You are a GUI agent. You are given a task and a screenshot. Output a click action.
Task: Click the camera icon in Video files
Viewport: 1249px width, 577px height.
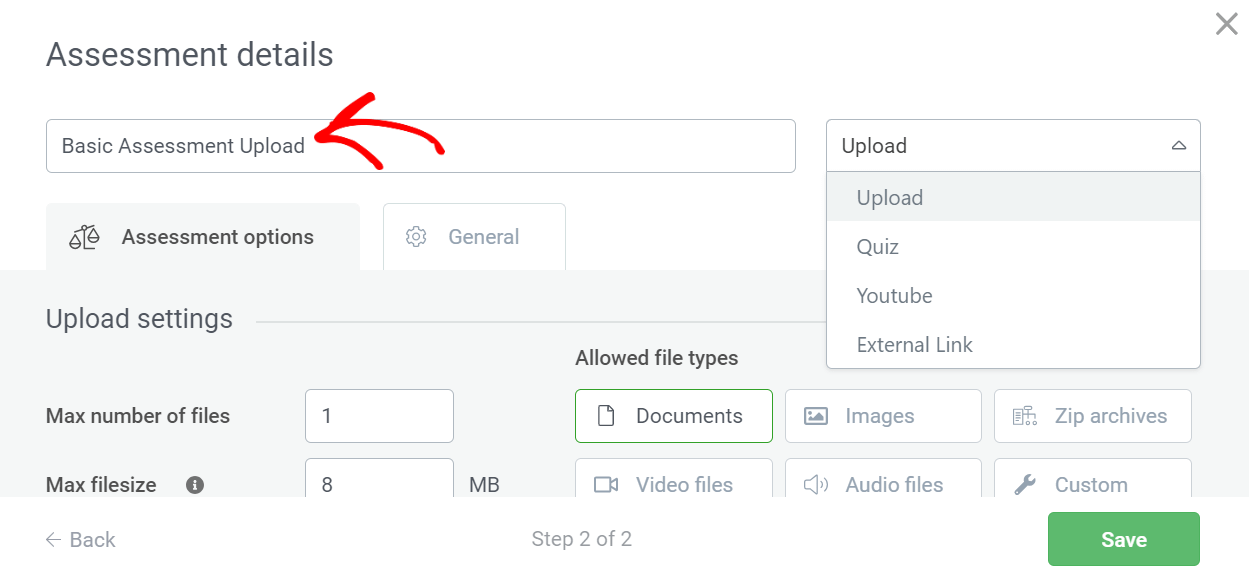click(606, 485)
